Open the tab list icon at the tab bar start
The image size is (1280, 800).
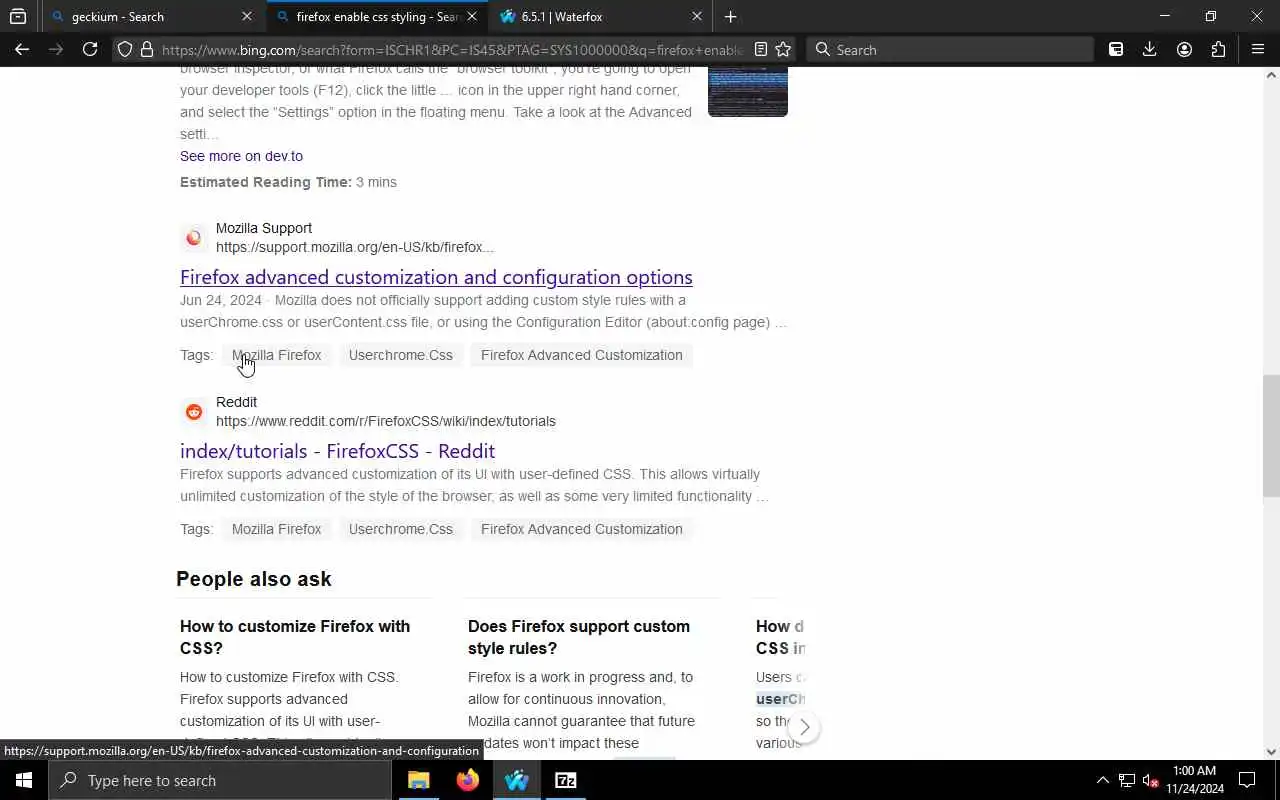[17, 17]
